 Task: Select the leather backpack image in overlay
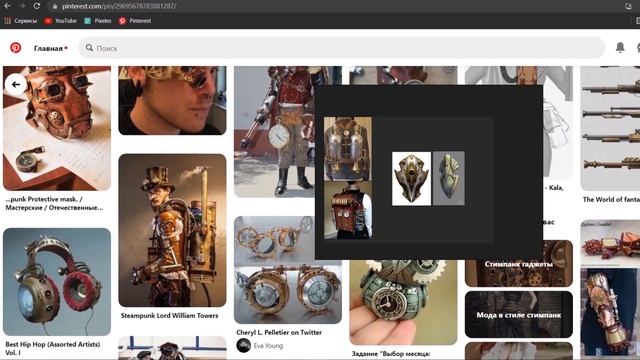348,210
